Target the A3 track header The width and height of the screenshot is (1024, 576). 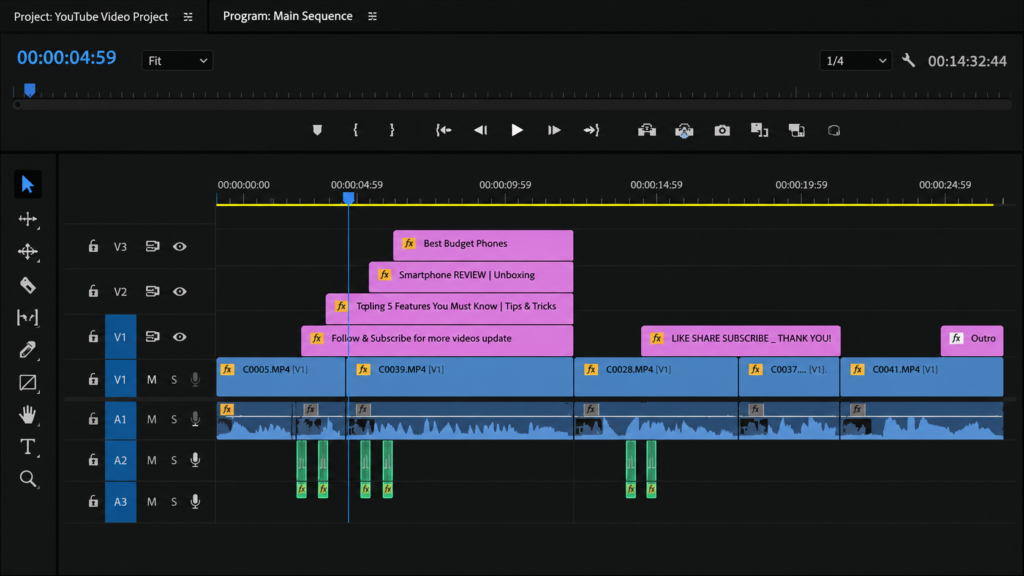pyautogui.click(x=120, y=502)
